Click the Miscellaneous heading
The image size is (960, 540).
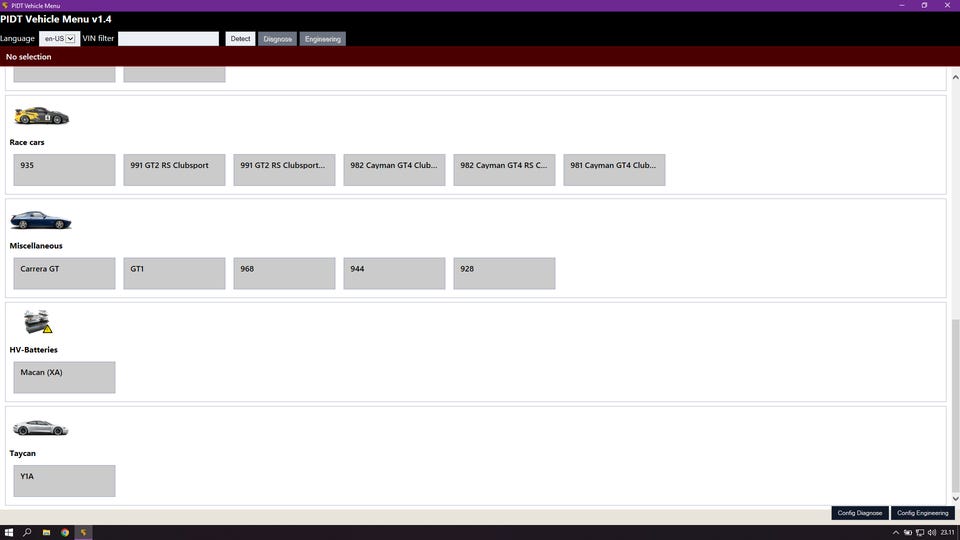coord(36,246)
